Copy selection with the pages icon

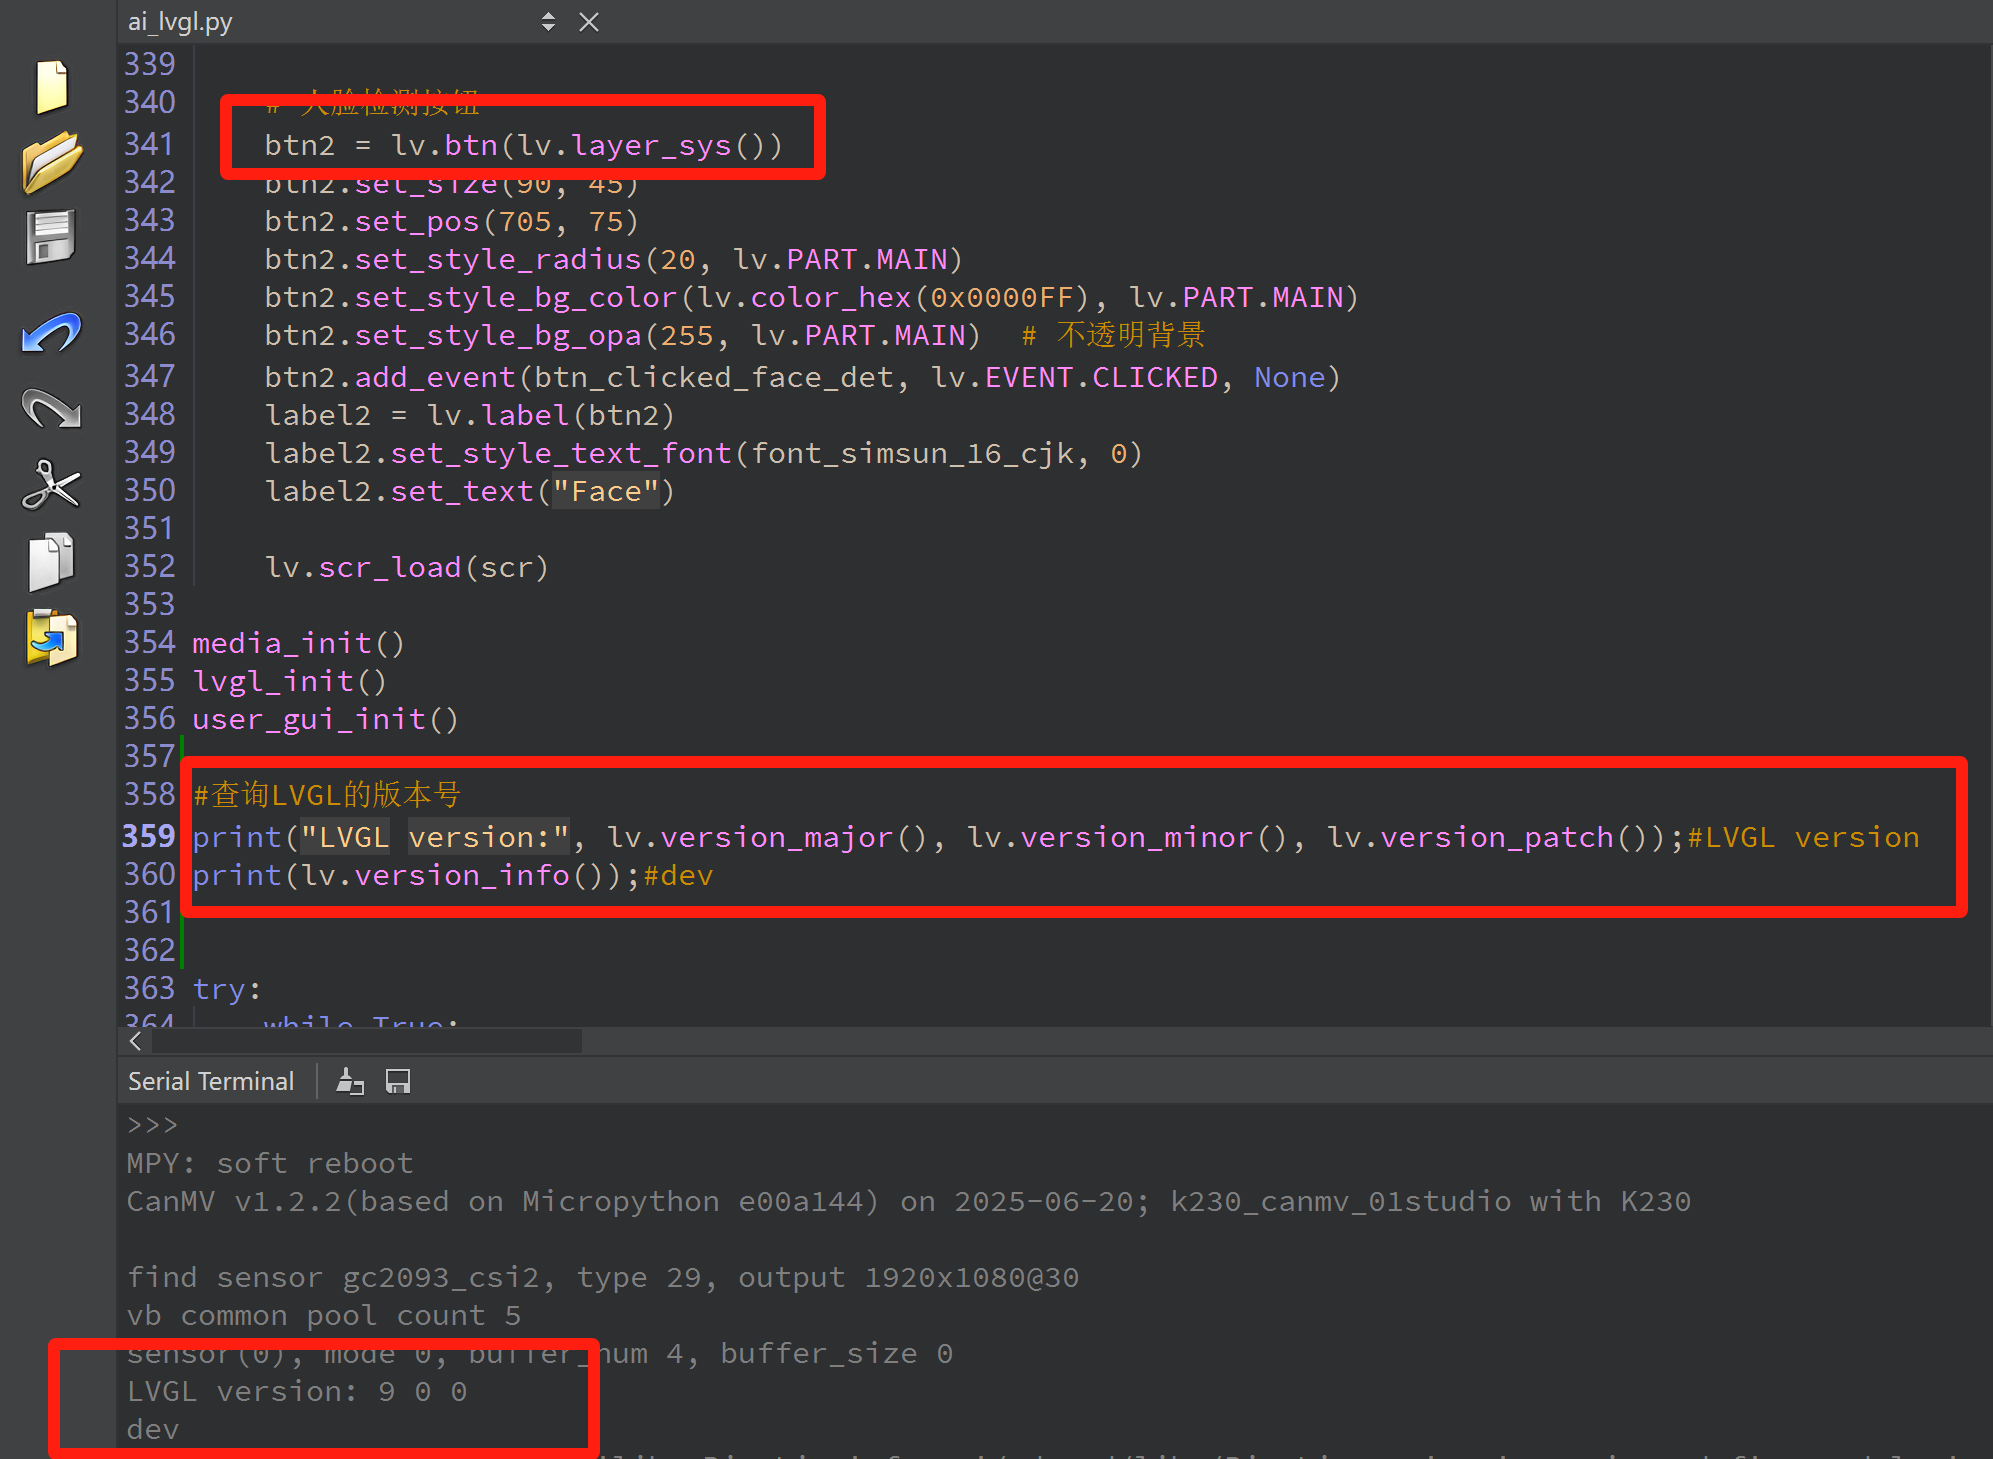point(51,561)
